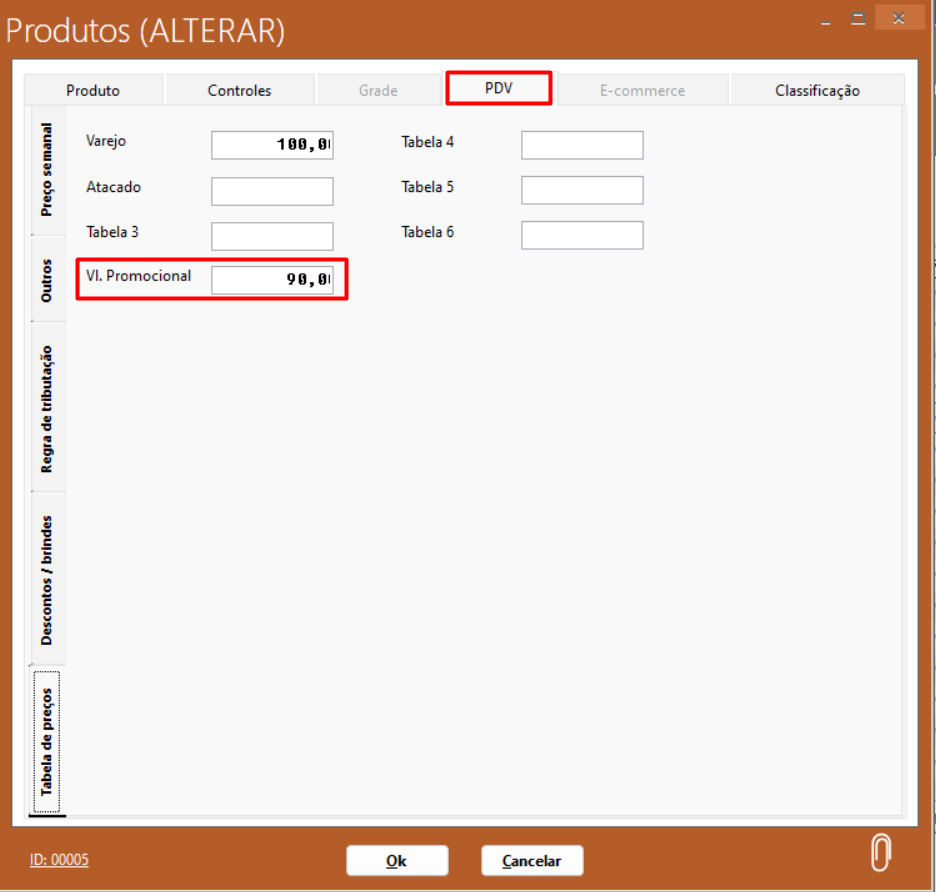Go to the Classificação tab

pyautogui.click(x=817, y=90)
